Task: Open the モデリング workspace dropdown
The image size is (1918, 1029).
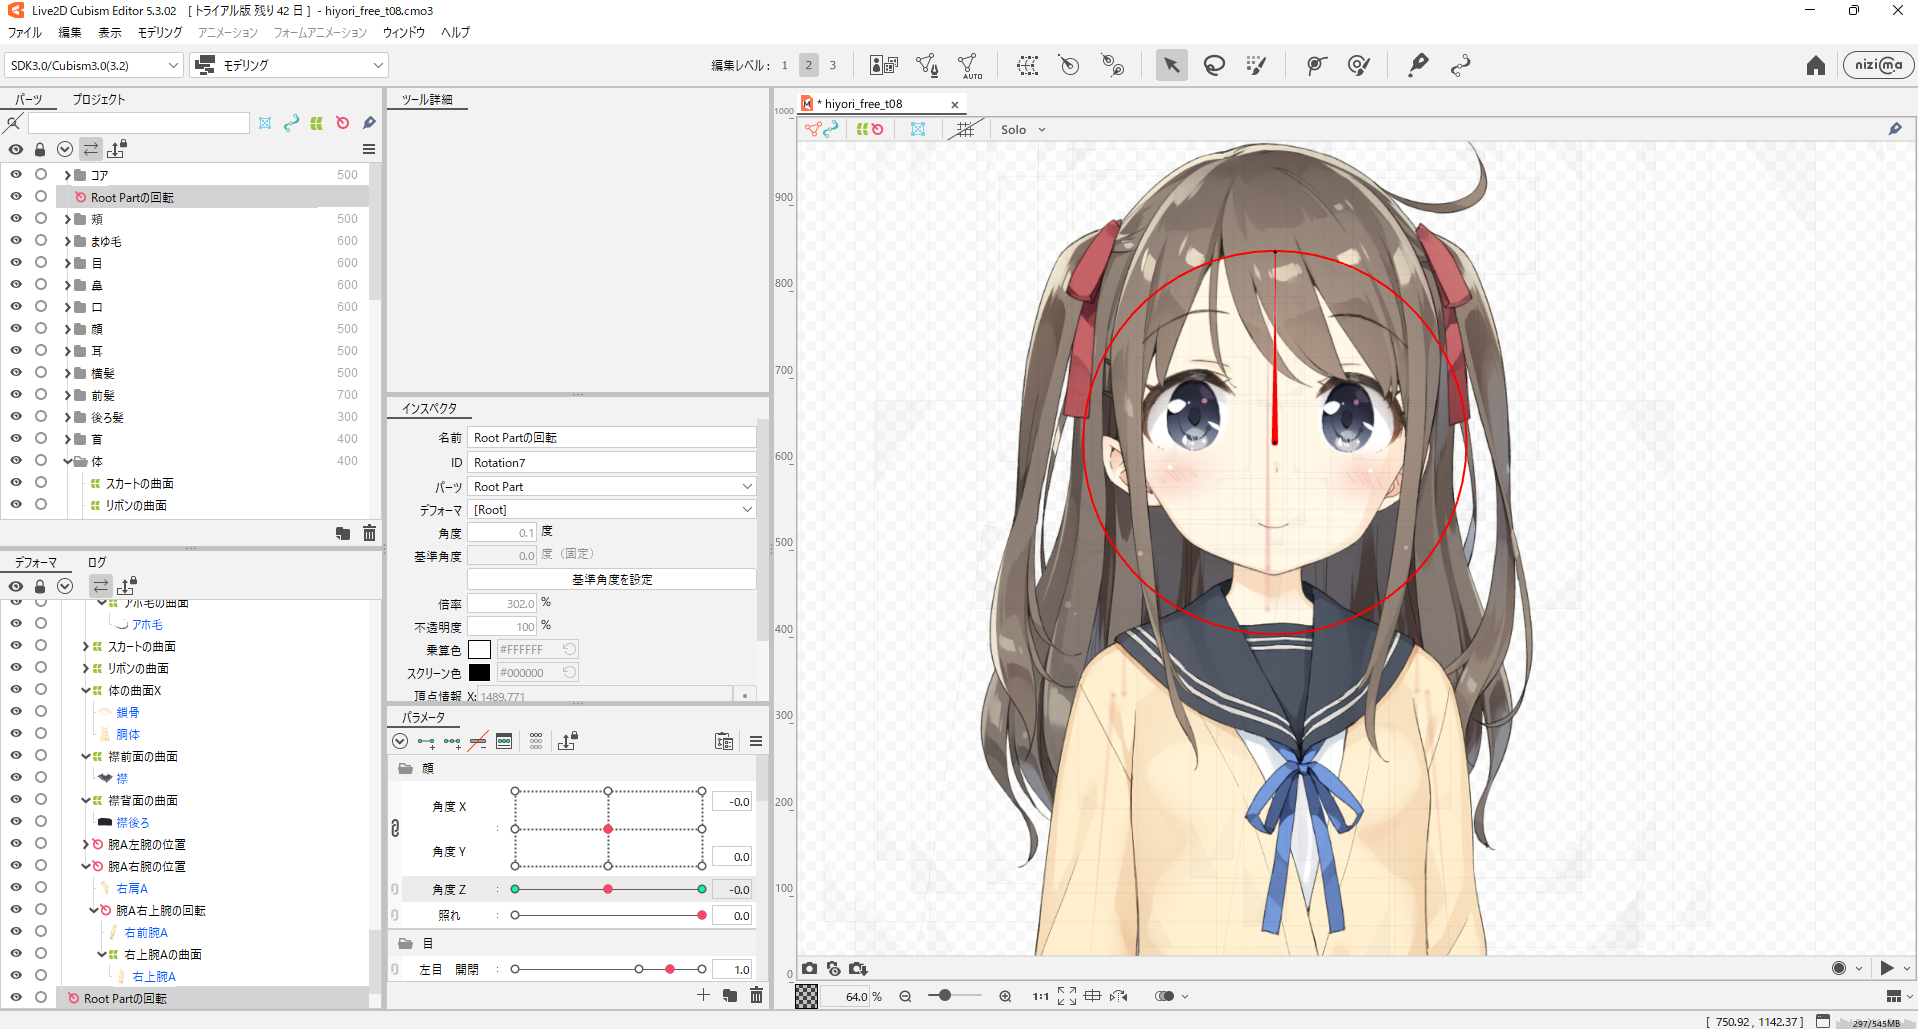Action: pyautogui.click(x=289, y=66)
